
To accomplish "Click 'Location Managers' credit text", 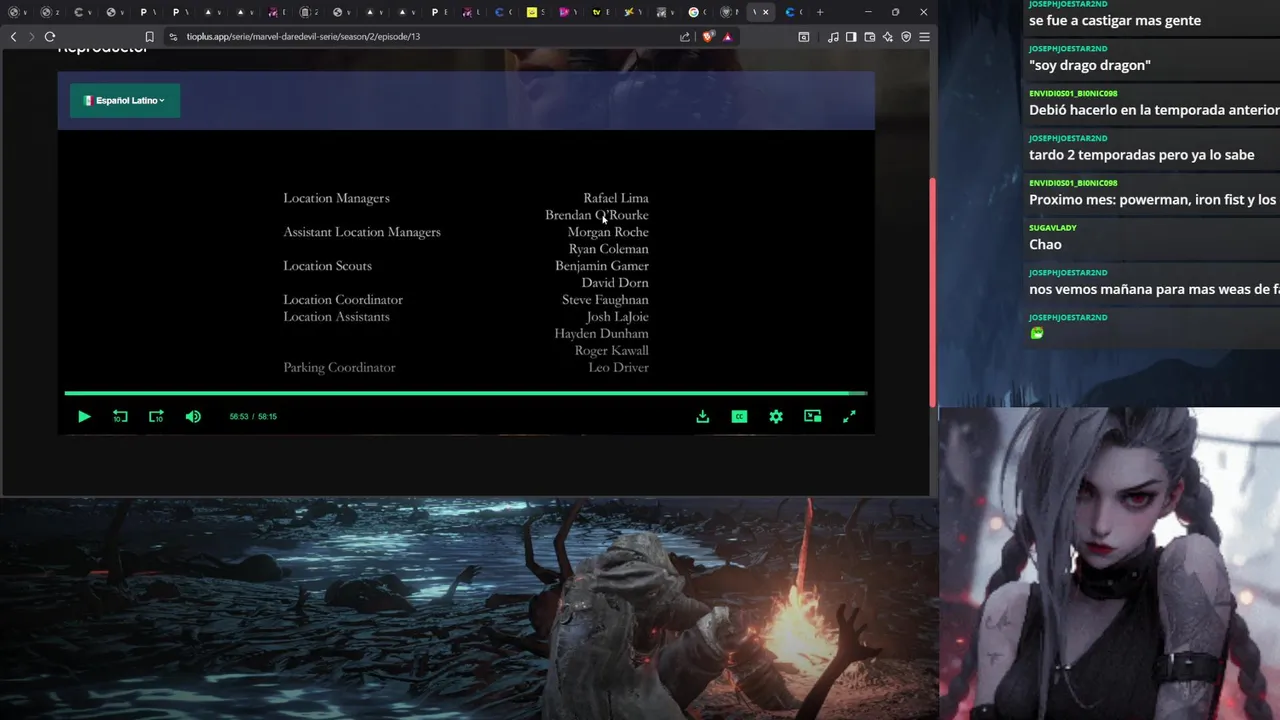I will click(x=336, y=198).
